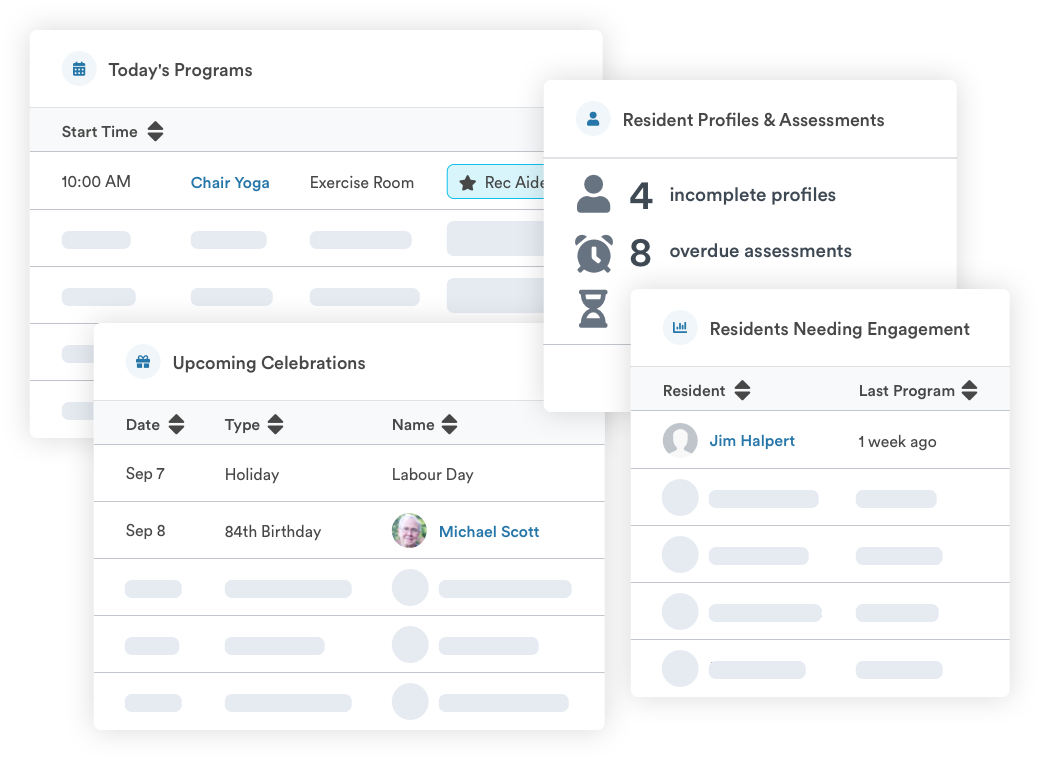Click the calendar icon on Today's Programs card
1040x760 pixels.
(x=79, y=69)
